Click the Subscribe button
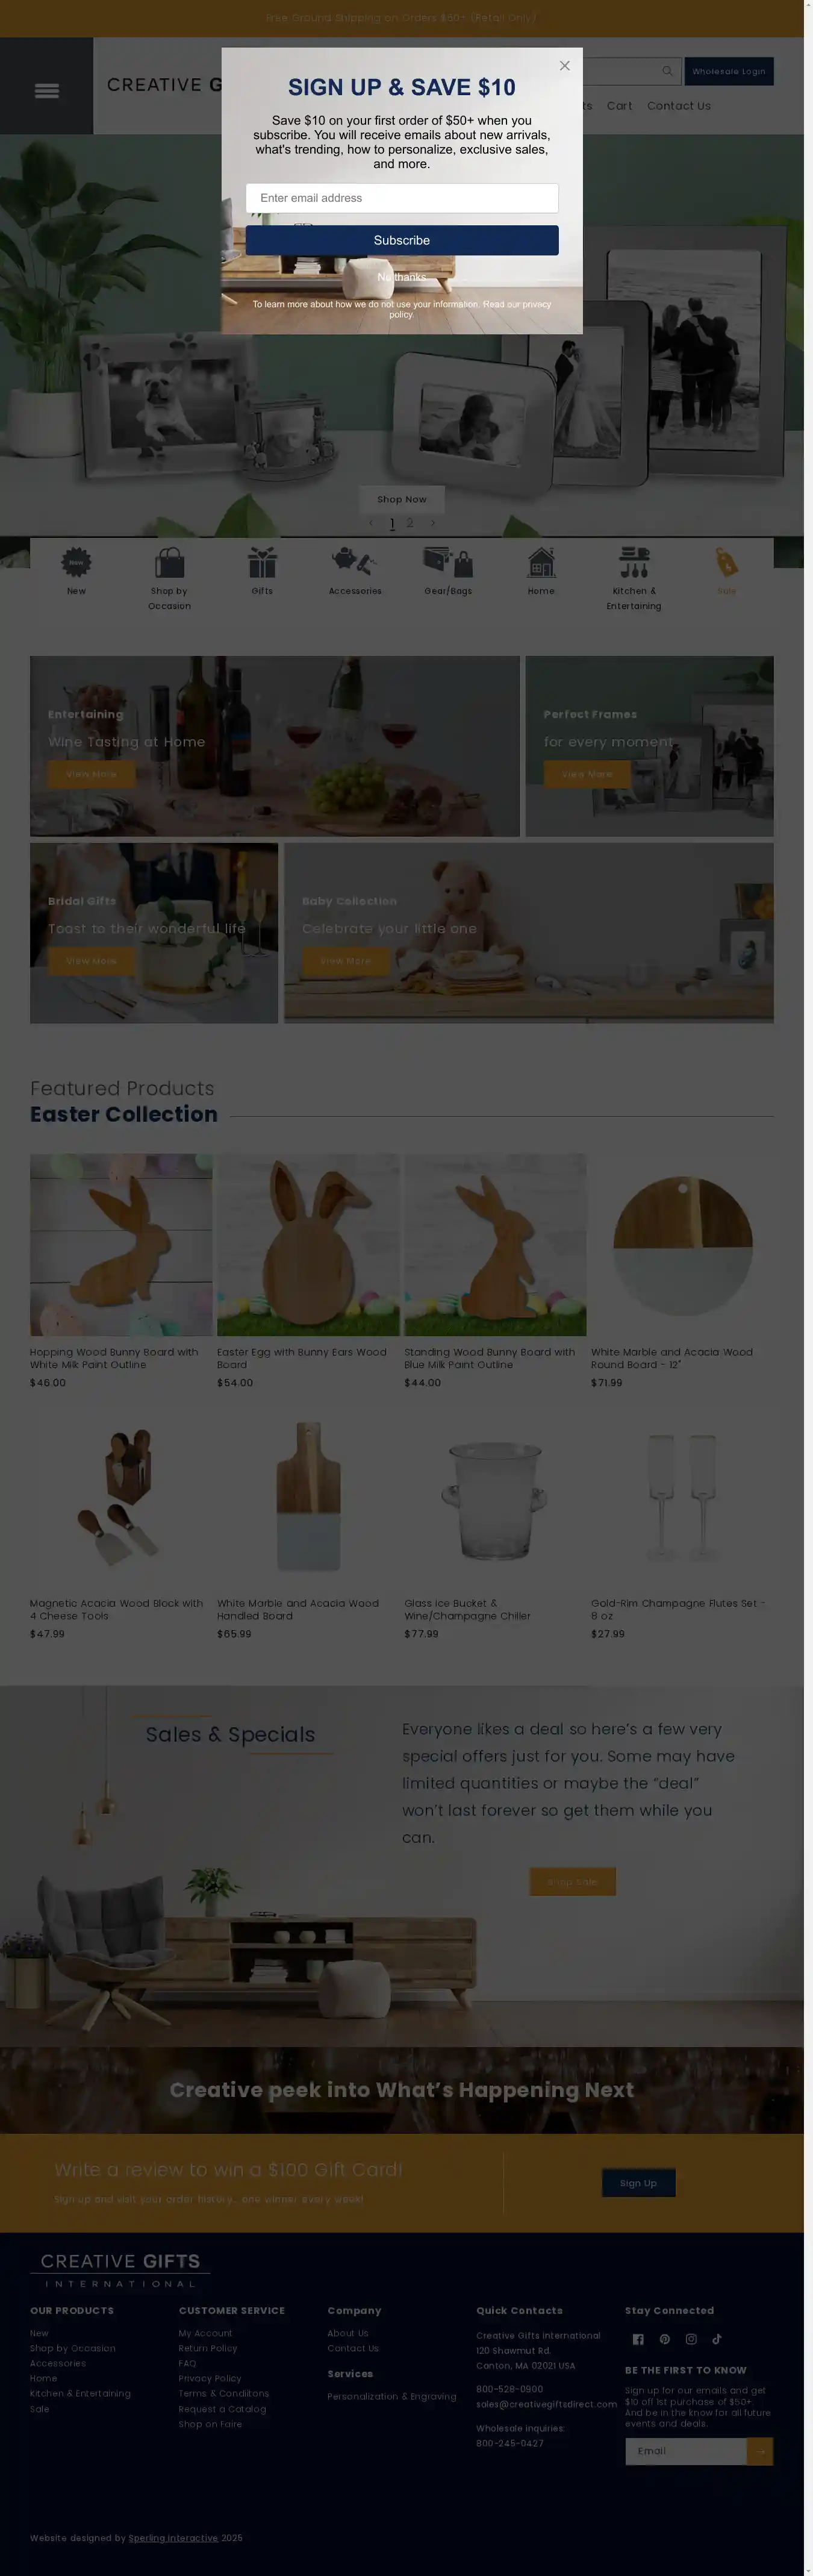Image resolution: width=813 pixels, height=2576 pixels. [x=402, y=240]
